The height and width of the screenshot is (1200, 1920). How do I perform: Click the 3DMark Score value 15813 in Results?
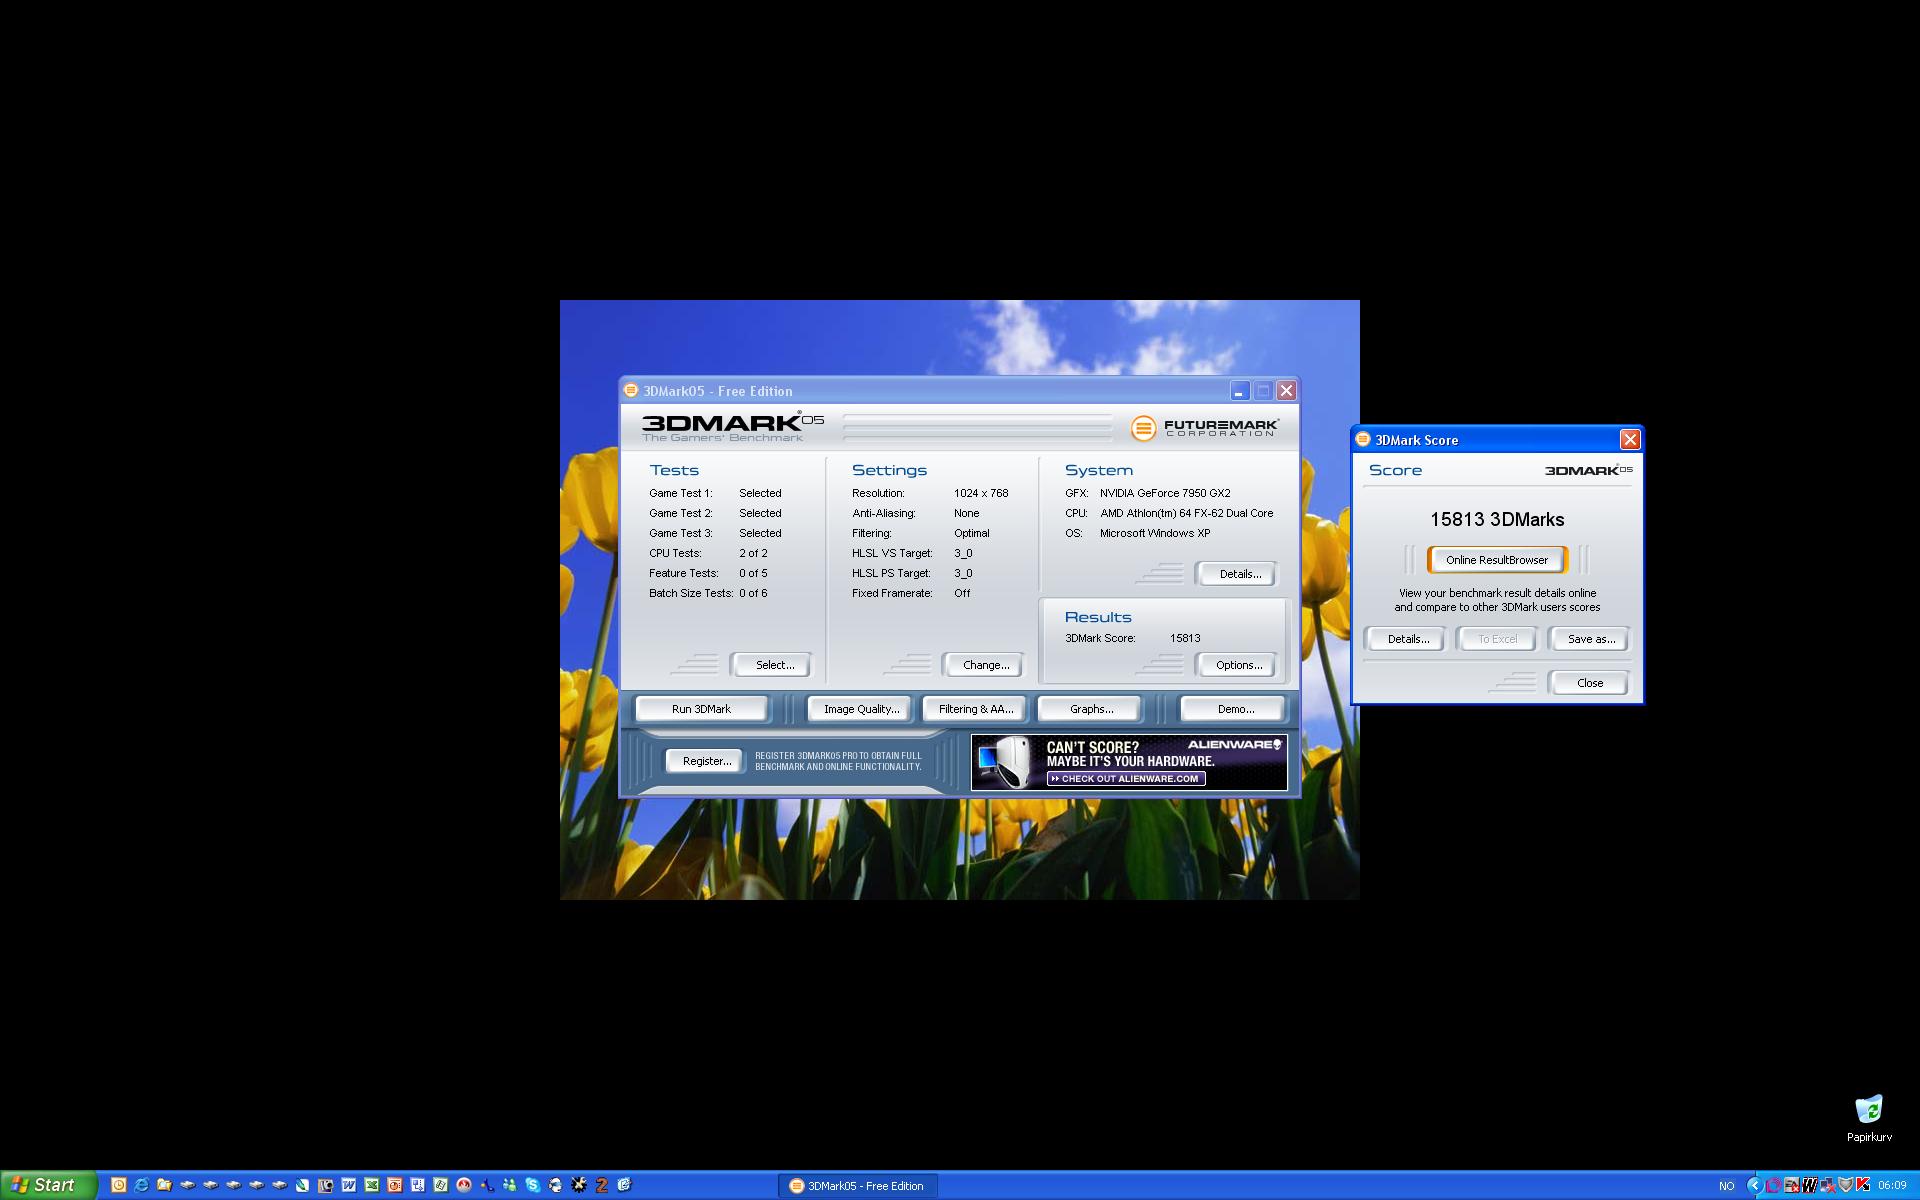(x=1185, y=638)
